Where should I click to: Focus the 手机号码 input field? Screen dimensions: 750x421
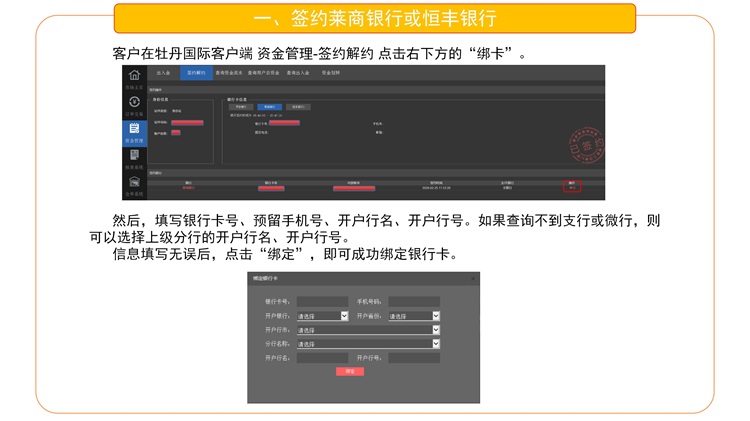tap(414, 301)
